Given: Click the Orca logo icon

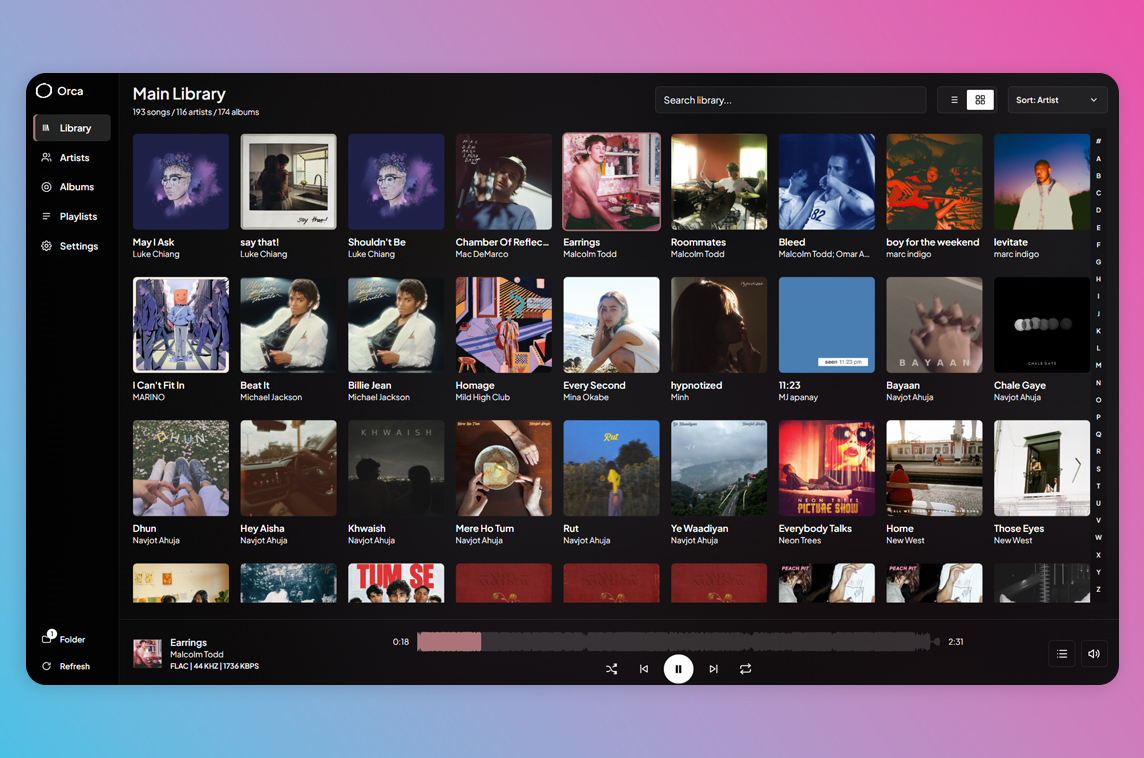Looking at the screenshot, I should click(x=44, y=90).
